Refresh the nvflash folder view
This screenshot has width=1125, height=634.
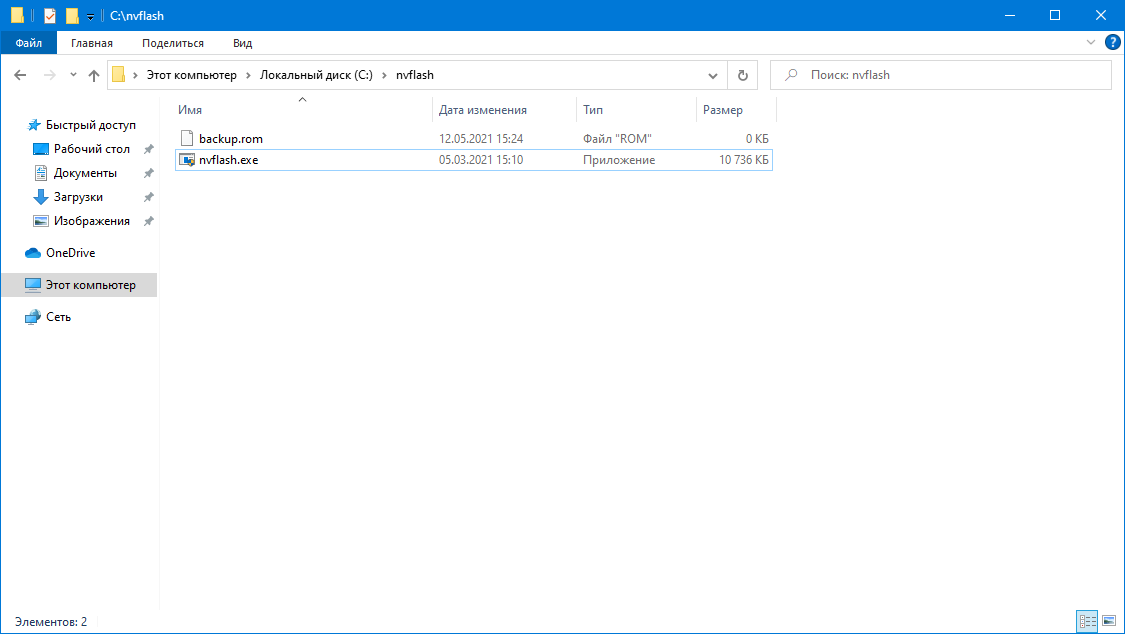click(743, 75)
